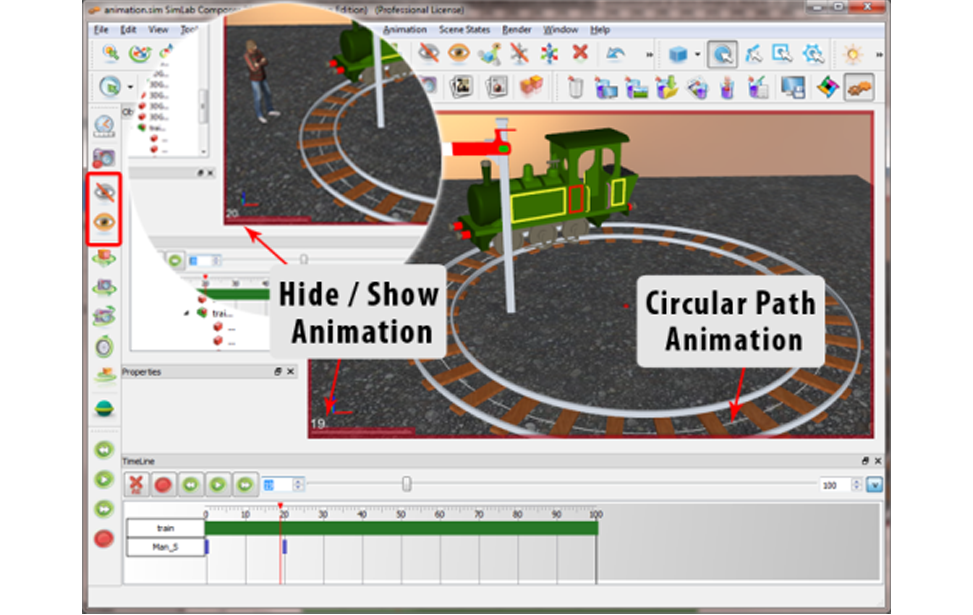973x615 pixels.
Task: Collapse the train node in the tree
Action: click(x=186, y=313)
